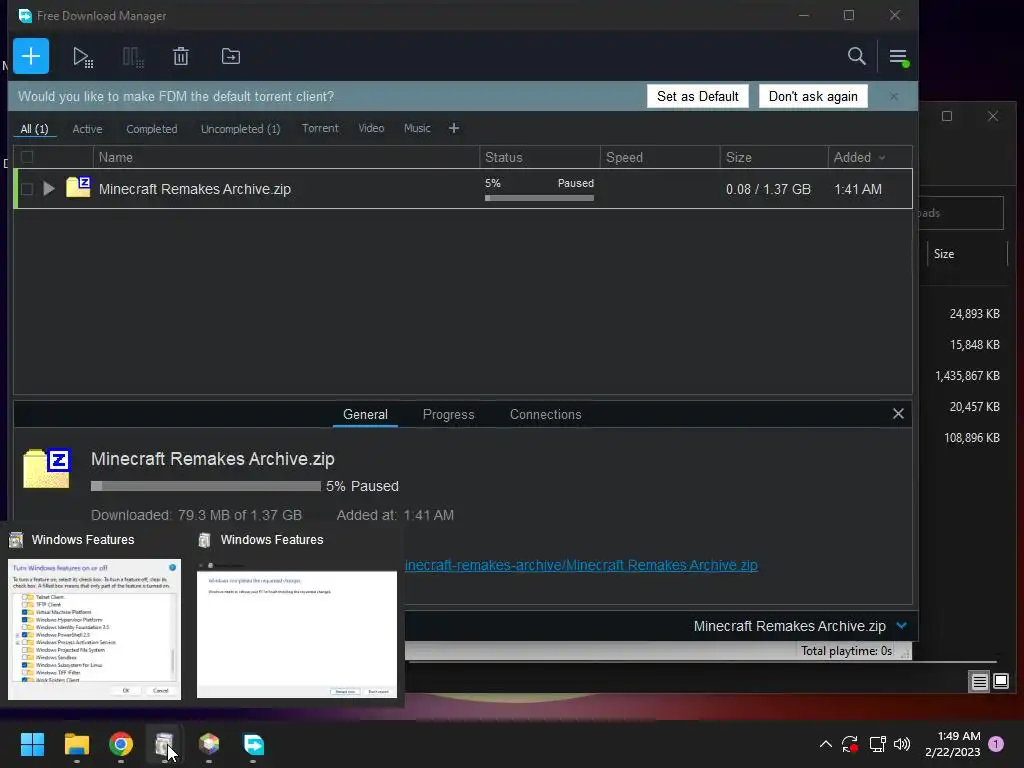Screen dimensions: 1024x768
Task: Add a new filter tag with plus
Action: [454, 128]
